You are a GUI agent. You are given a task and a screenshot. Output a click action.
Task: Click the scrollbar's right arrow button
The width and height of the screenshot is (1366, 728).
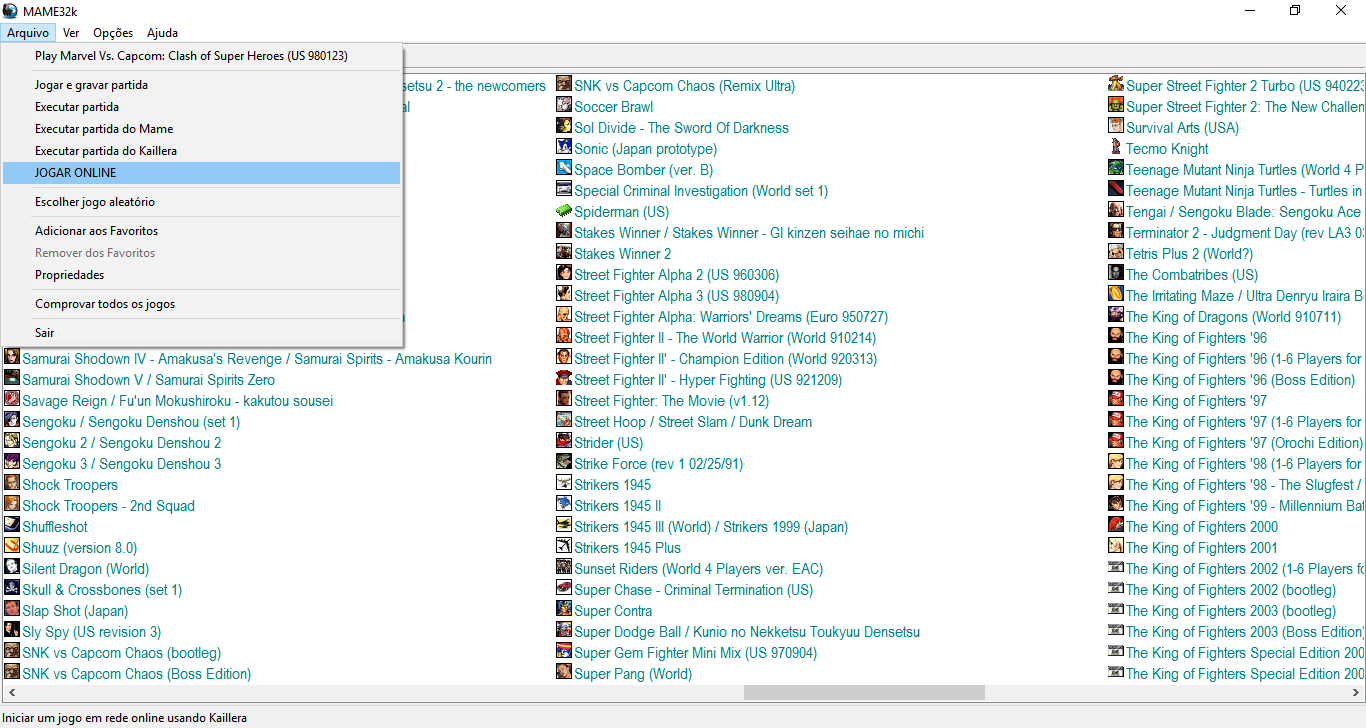click(1357, 693)
